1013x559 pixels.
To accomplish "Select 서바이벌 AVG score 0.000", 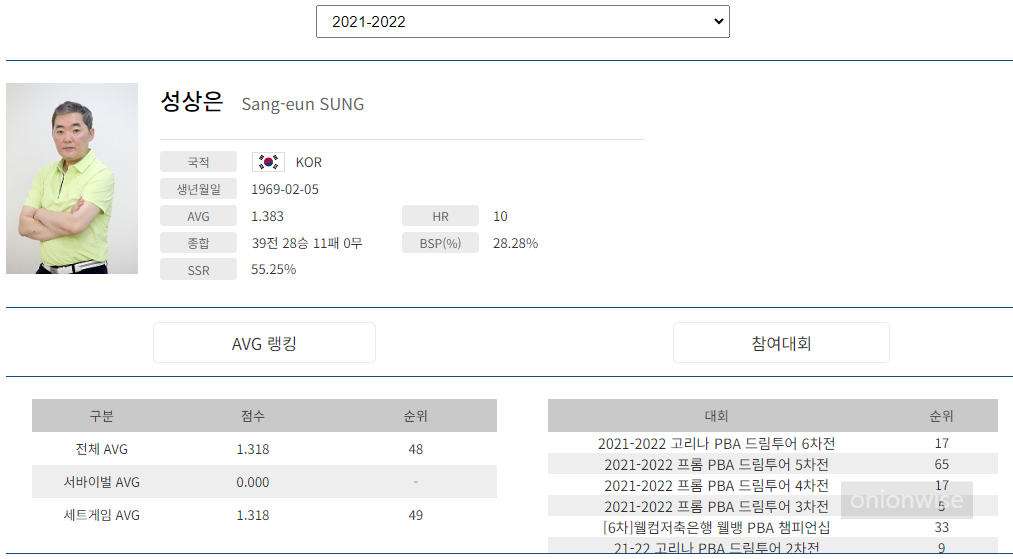I will [253, 482].
